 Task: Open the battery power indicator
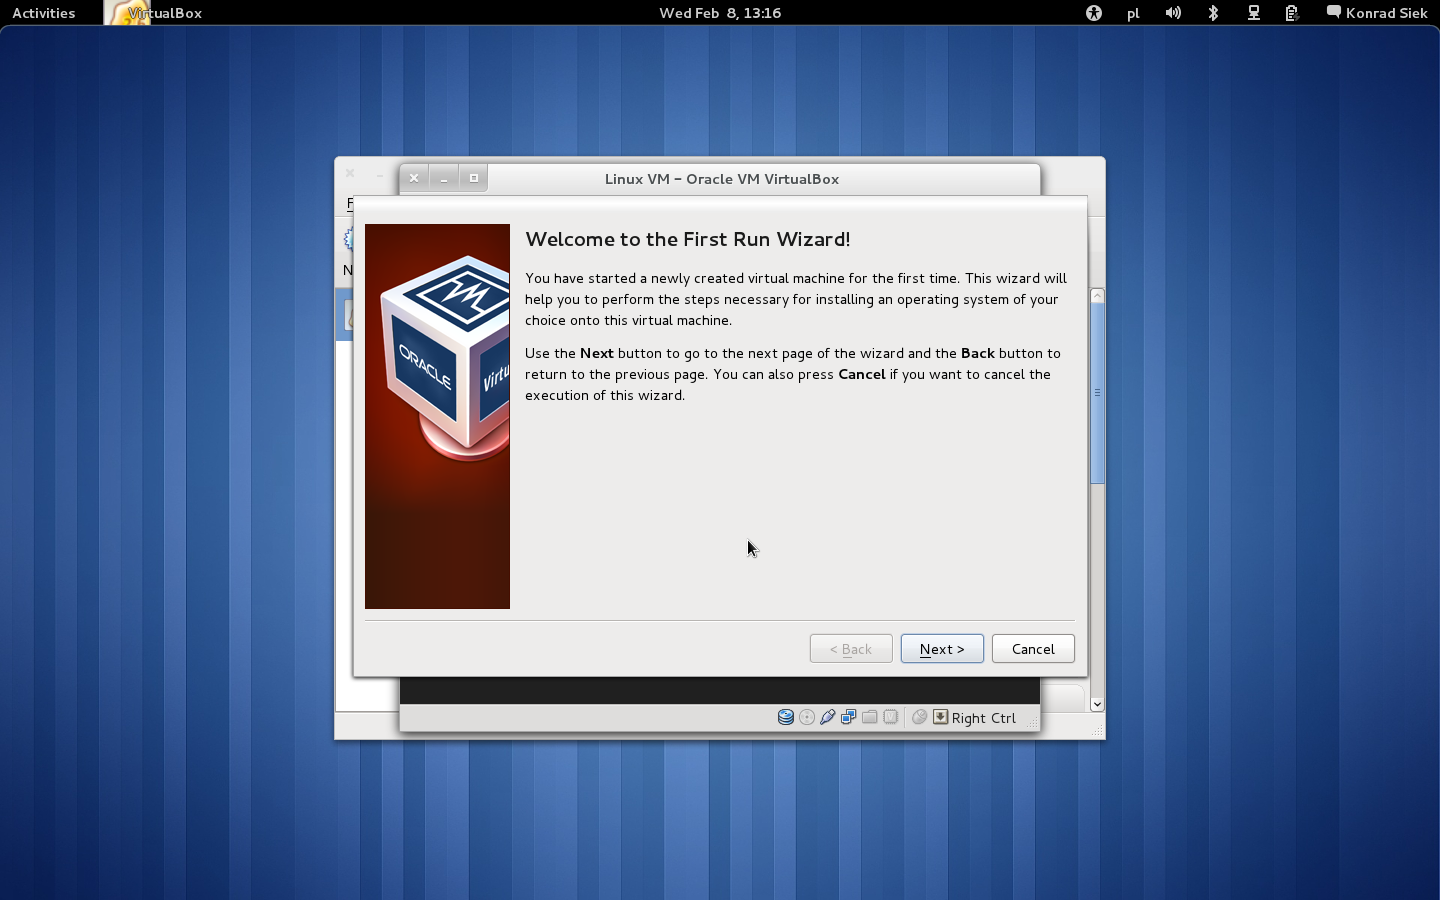1292,13
